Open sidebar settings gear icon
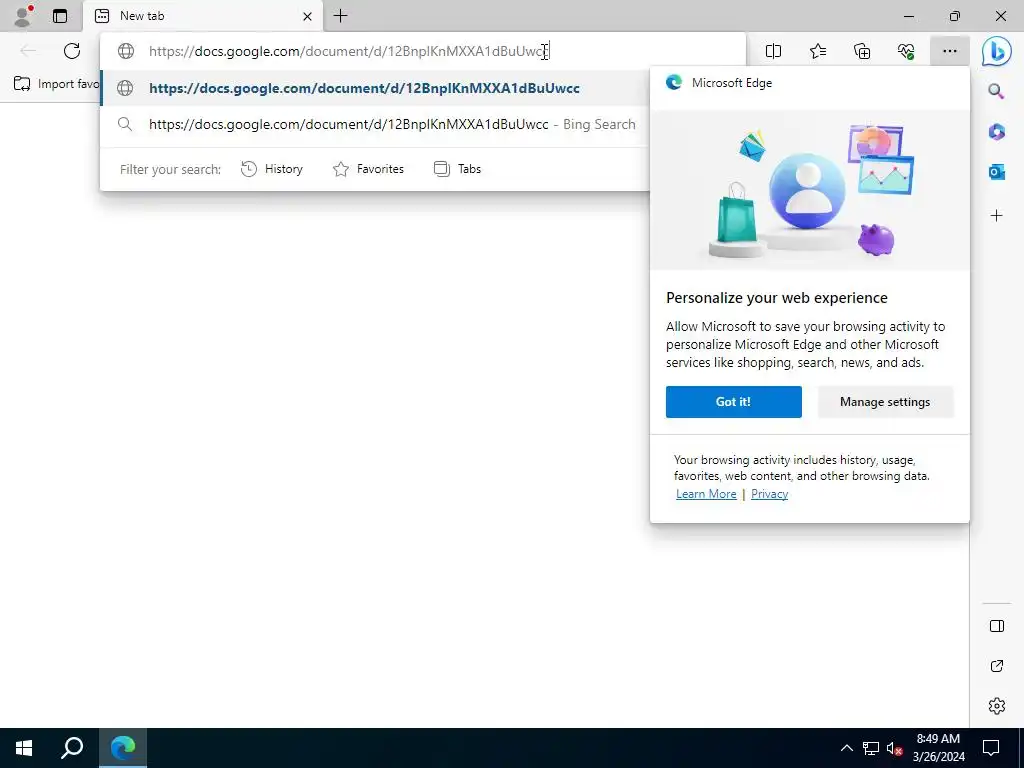Screen dimensions: 1024x768 pyautogui.click(x=997, y=706)
